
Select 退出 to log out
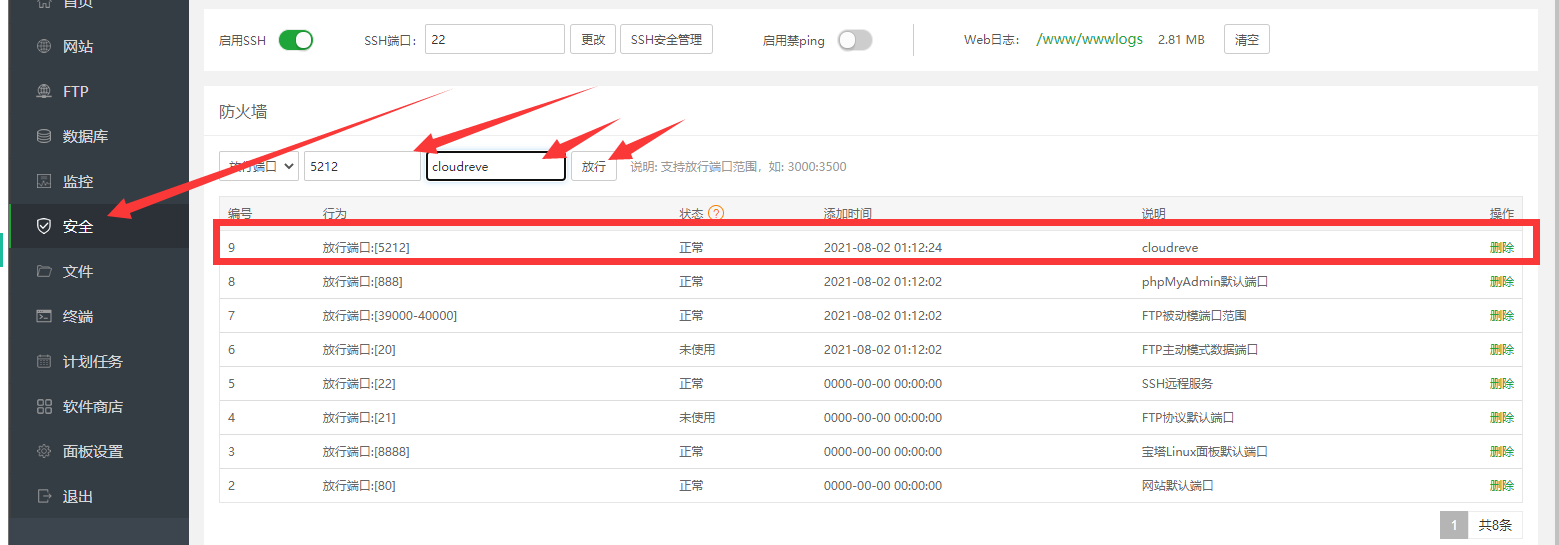pos(77,496)
